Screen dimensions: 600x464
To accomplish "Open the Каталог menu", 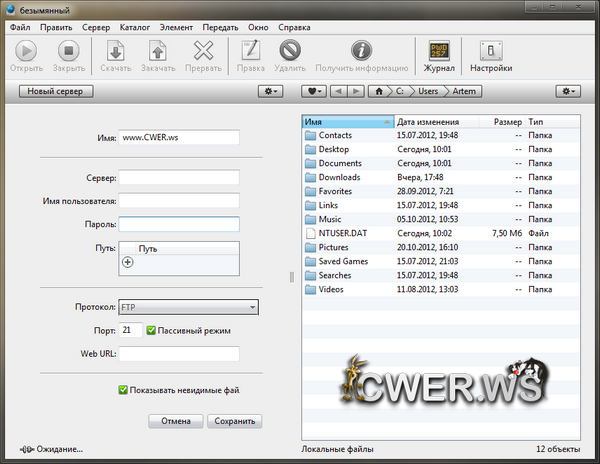I will click(x=133, y=27).
